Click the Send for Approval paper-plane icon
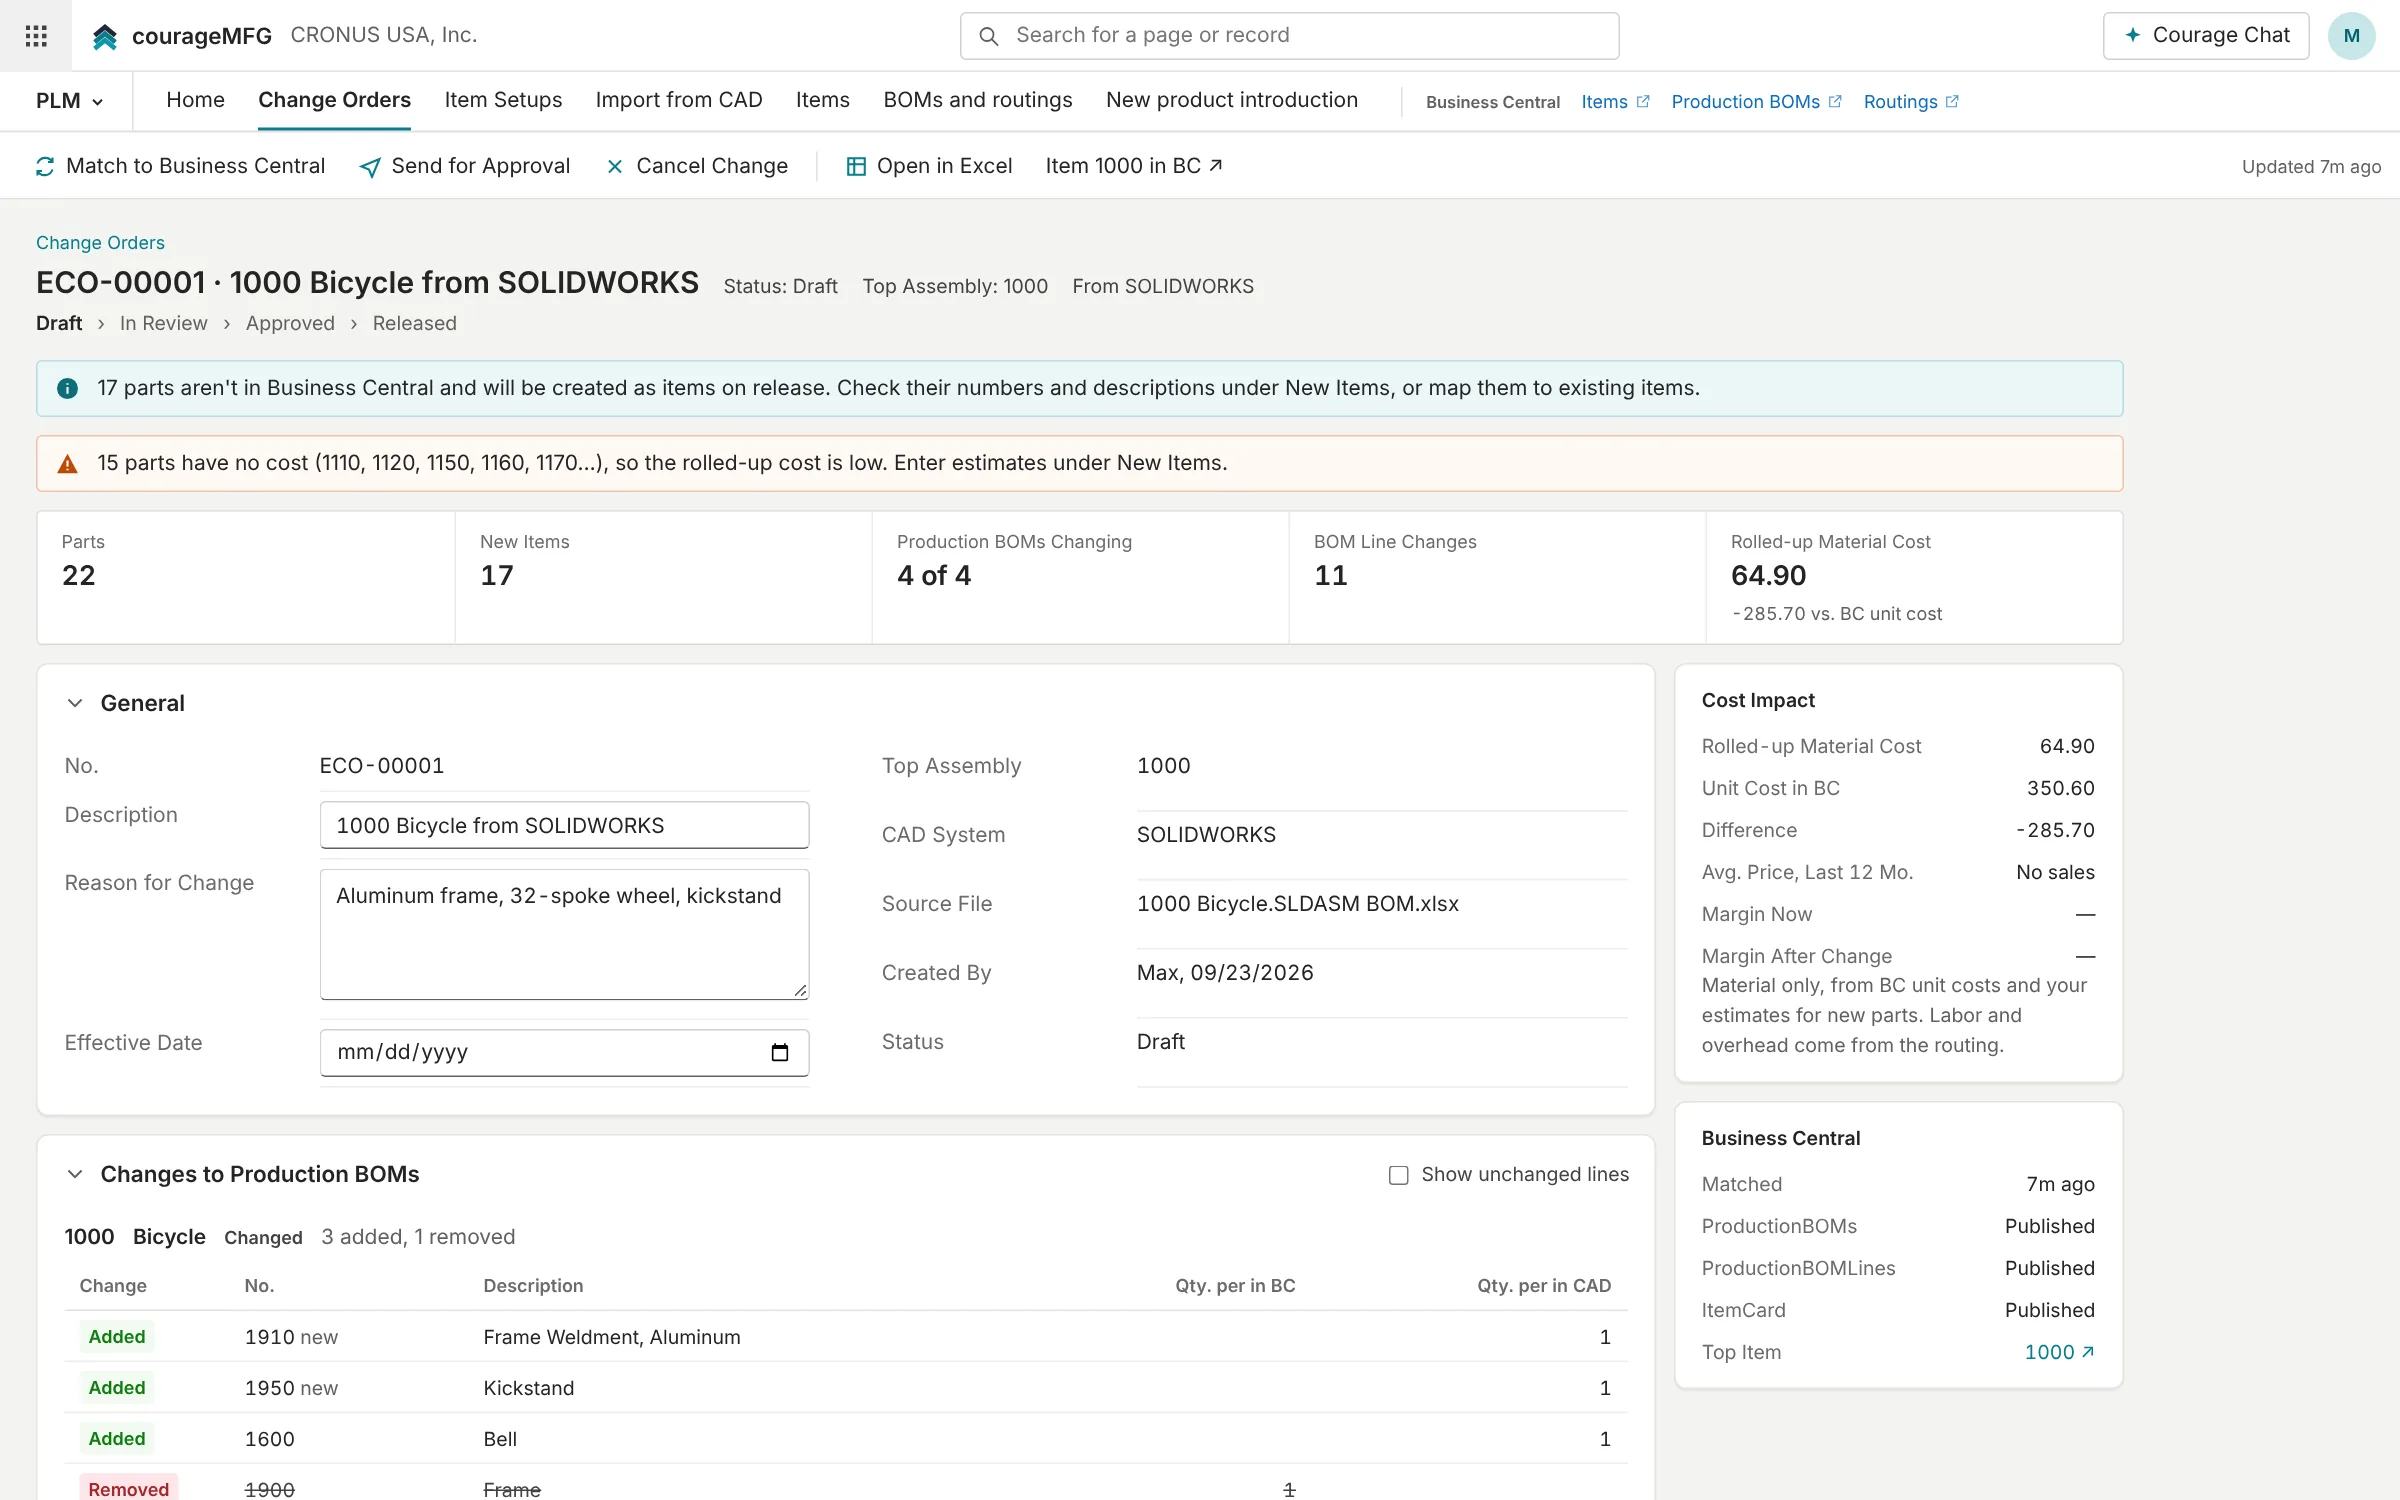The width and height of the screenshot is (2400, 1500). coord(370,167)
